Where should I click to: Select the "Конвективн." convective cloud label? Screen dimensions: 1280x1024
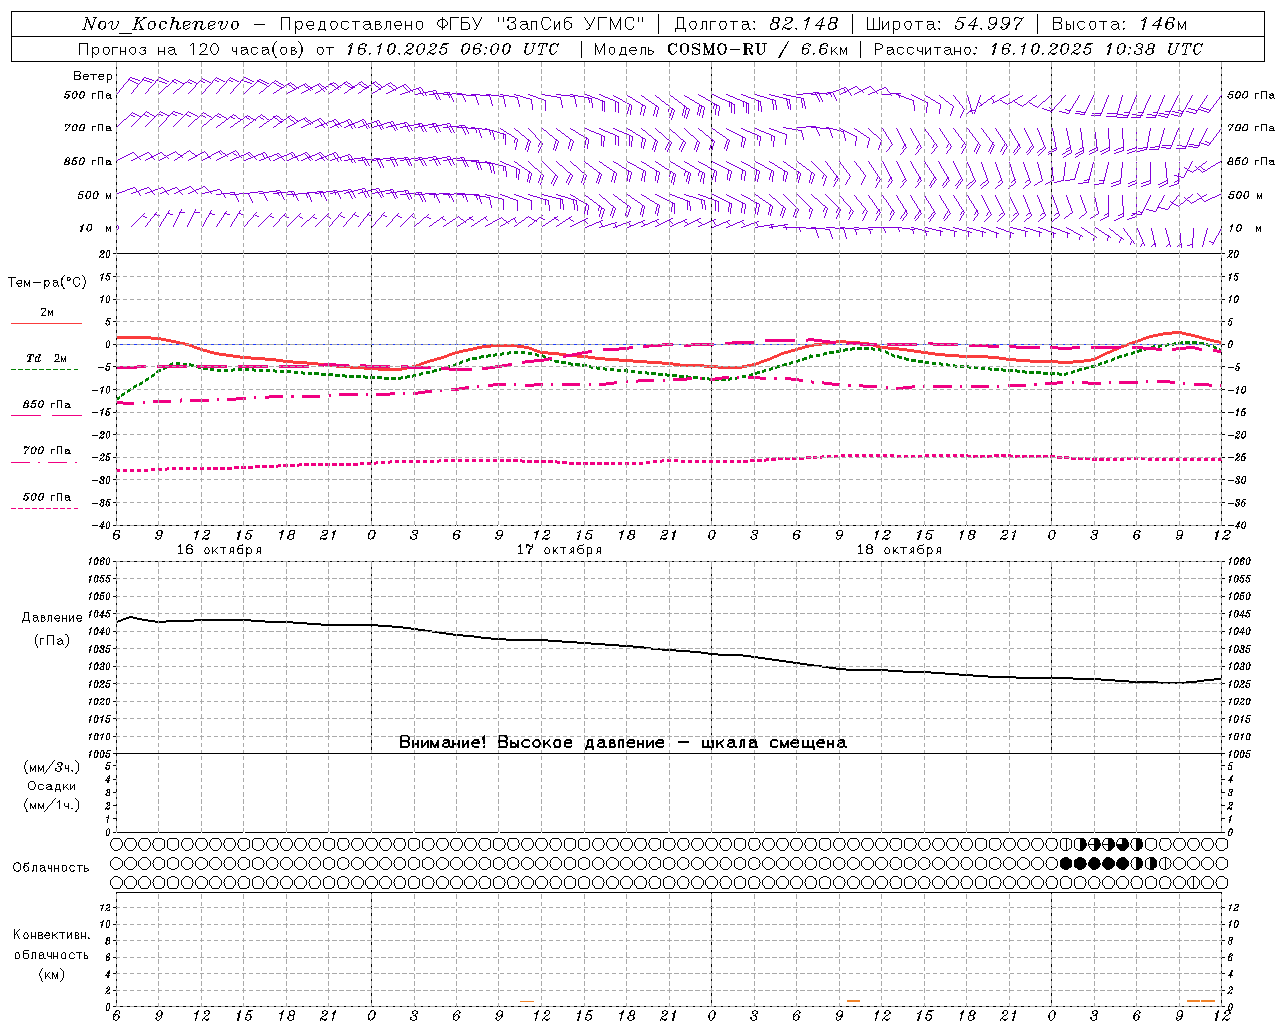coord(51,935)
